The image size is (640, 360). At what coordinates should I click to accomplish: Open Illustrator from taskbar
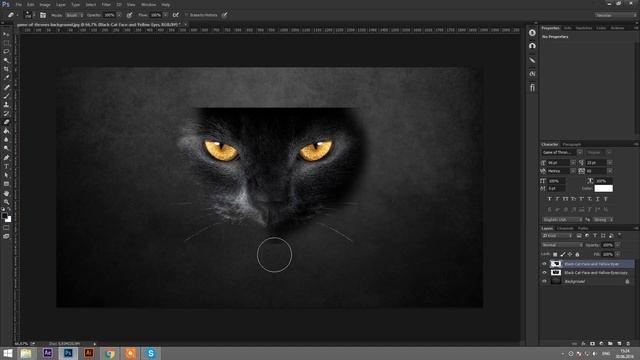pos(89,353)
